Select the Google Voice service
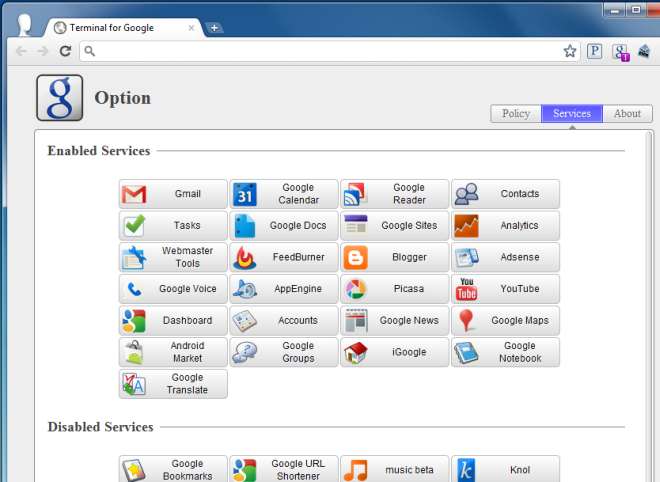The height and width of the screenshot is (482, 660). (173, 289)
